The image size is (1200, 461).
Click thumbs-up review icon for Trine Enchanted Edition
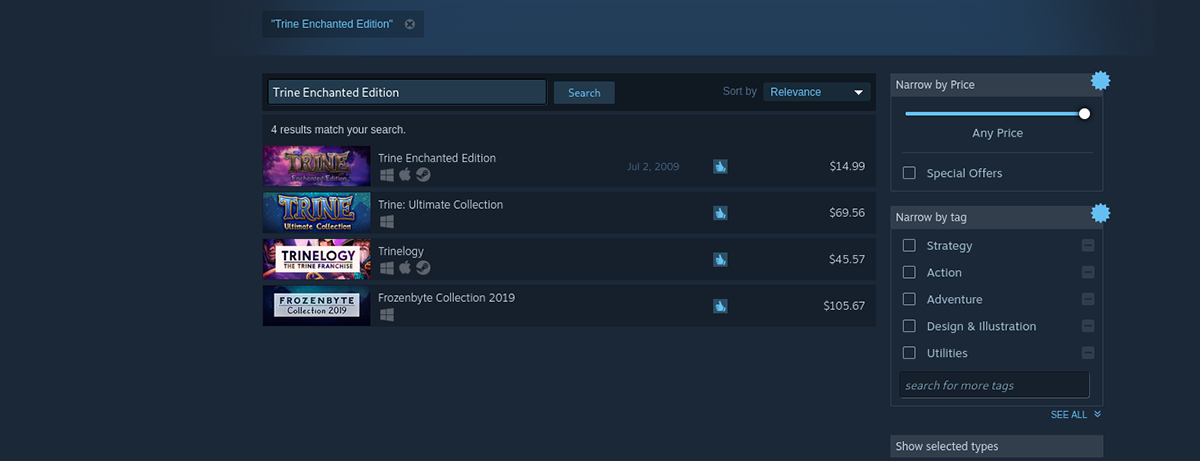click(720, 166)
